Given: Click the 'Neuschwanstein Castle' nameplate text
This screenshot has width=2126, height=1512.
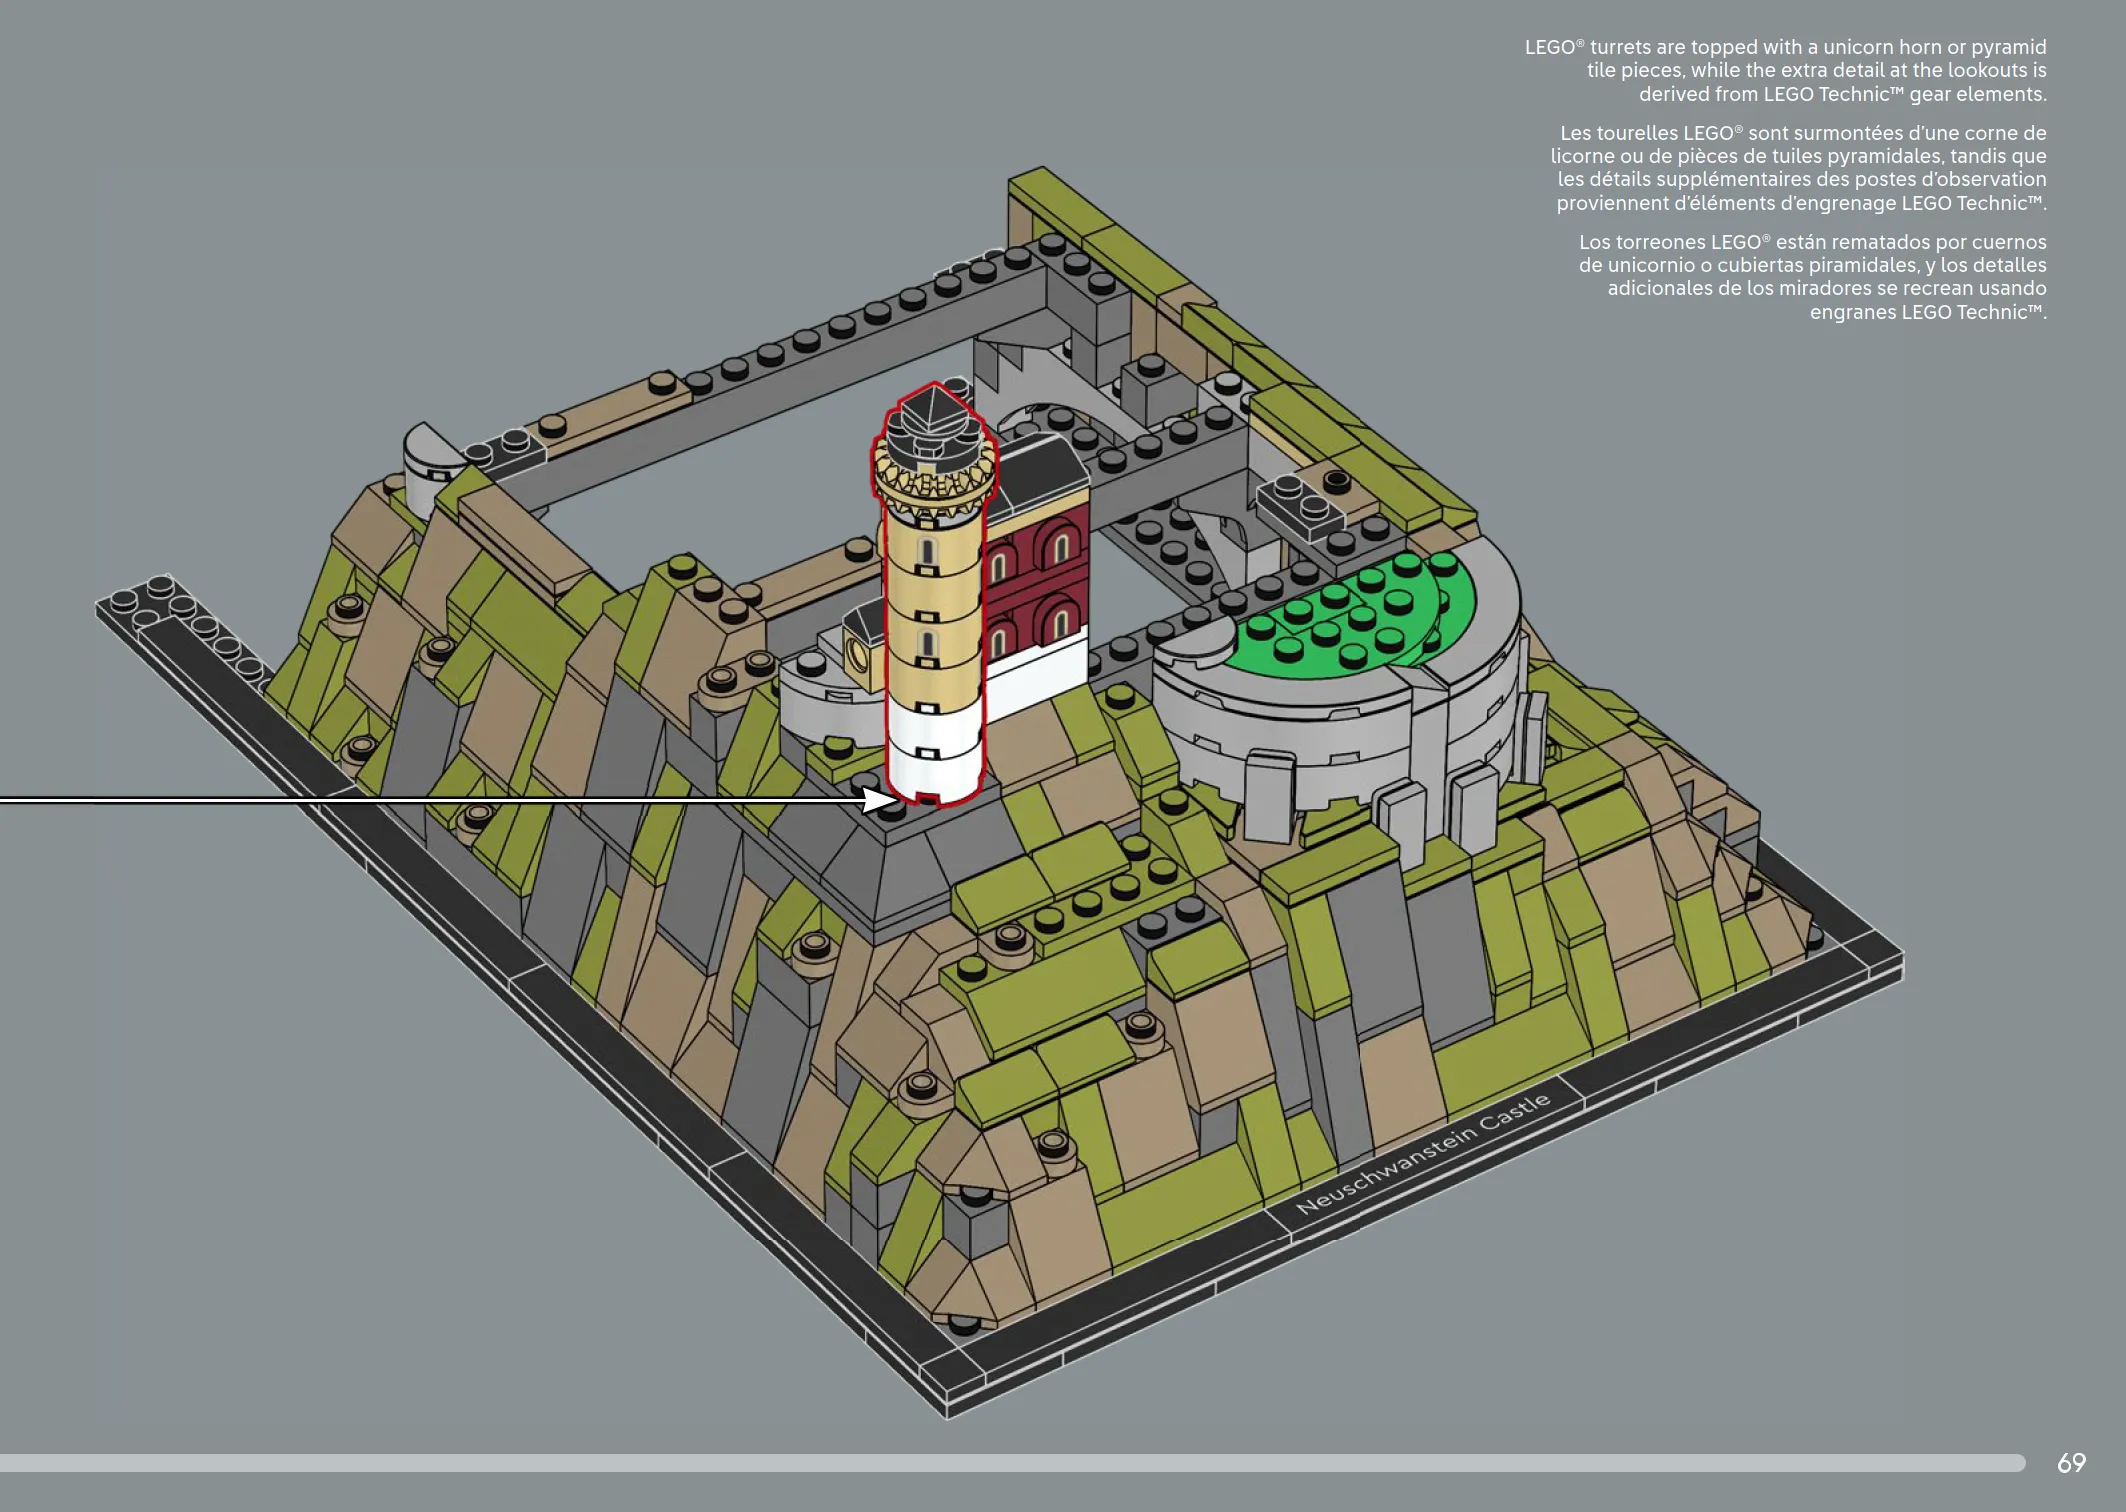Looking at the screenshot, I should [x=1423, y=1153].
